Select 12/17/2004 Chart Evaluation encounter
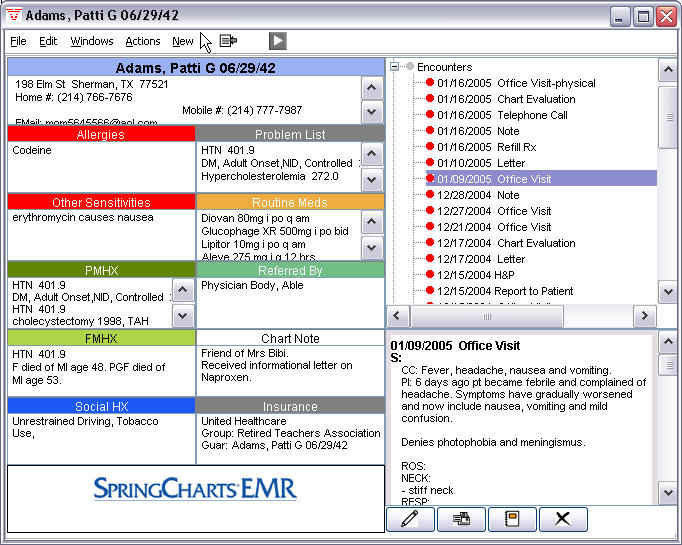 coord(501,243)
